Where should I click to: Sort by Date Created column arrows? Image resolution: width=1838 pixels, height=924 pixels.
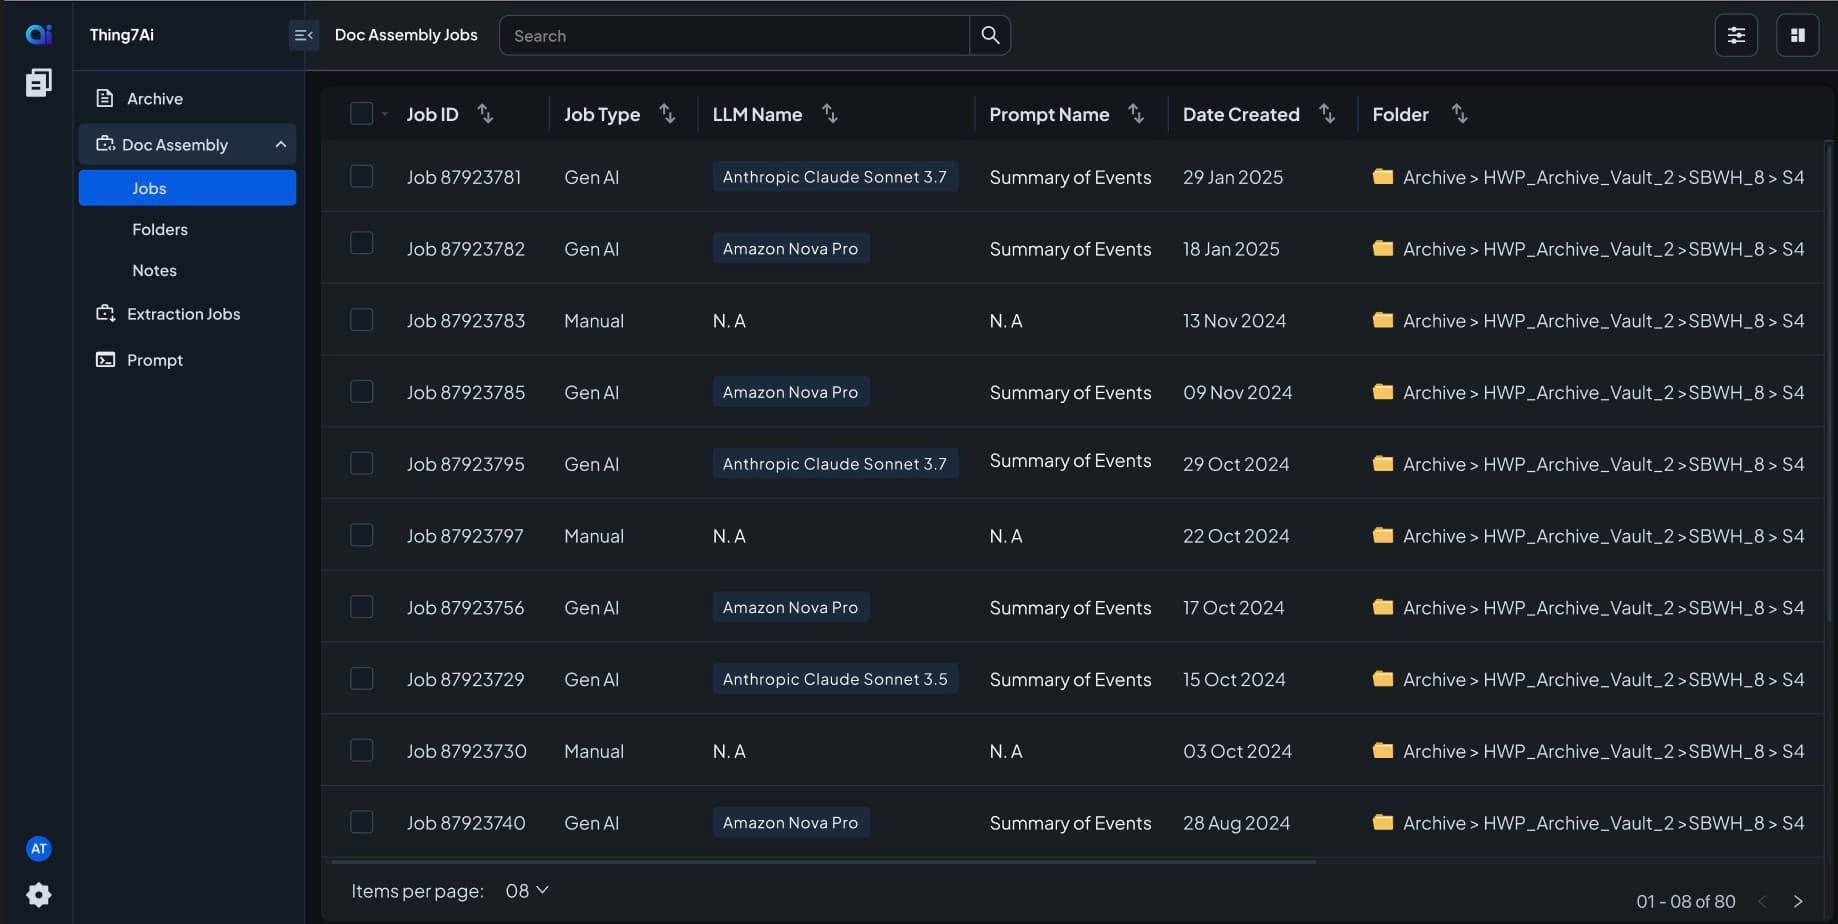1327,114
